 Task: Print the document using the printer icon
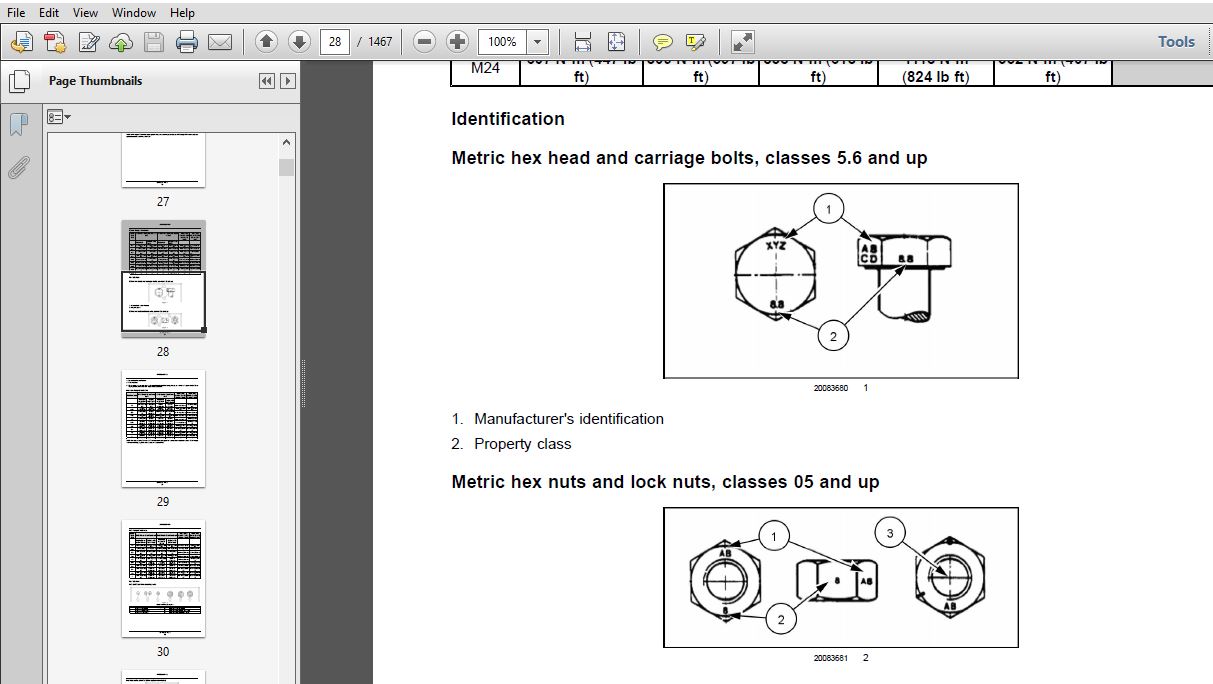click(187, 42)
